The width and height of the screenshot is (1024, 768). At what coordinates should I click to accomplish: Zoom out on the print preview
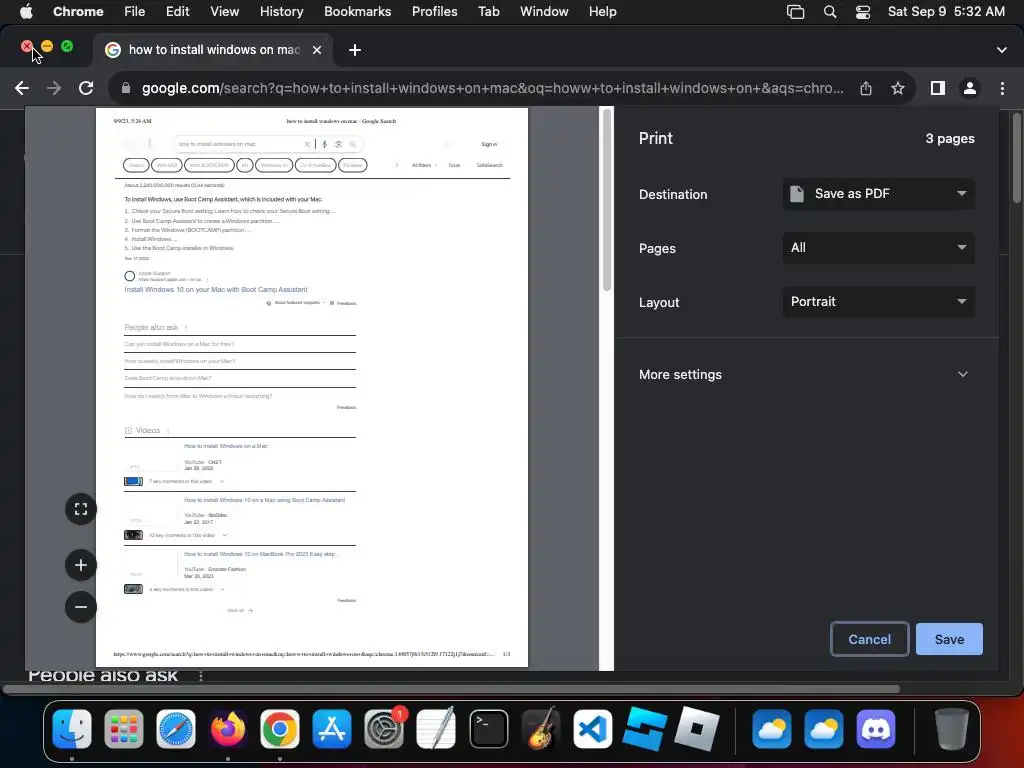(x=81, y=607)
